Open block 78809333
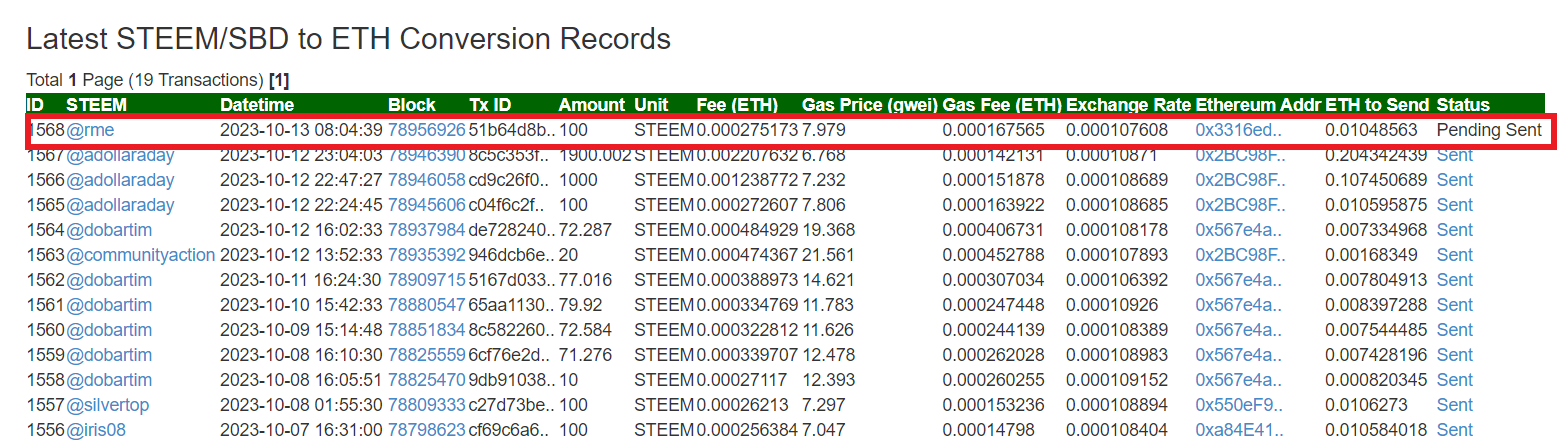Viewport: 1562px width, 448px height. (x=426, y=405)
